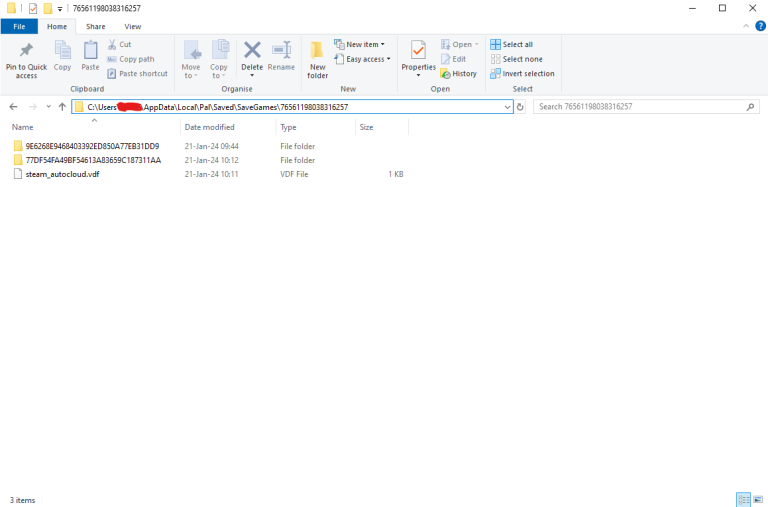Click the Copy icon in Clipboard group
768x507 pixels.
coord(62,58)
